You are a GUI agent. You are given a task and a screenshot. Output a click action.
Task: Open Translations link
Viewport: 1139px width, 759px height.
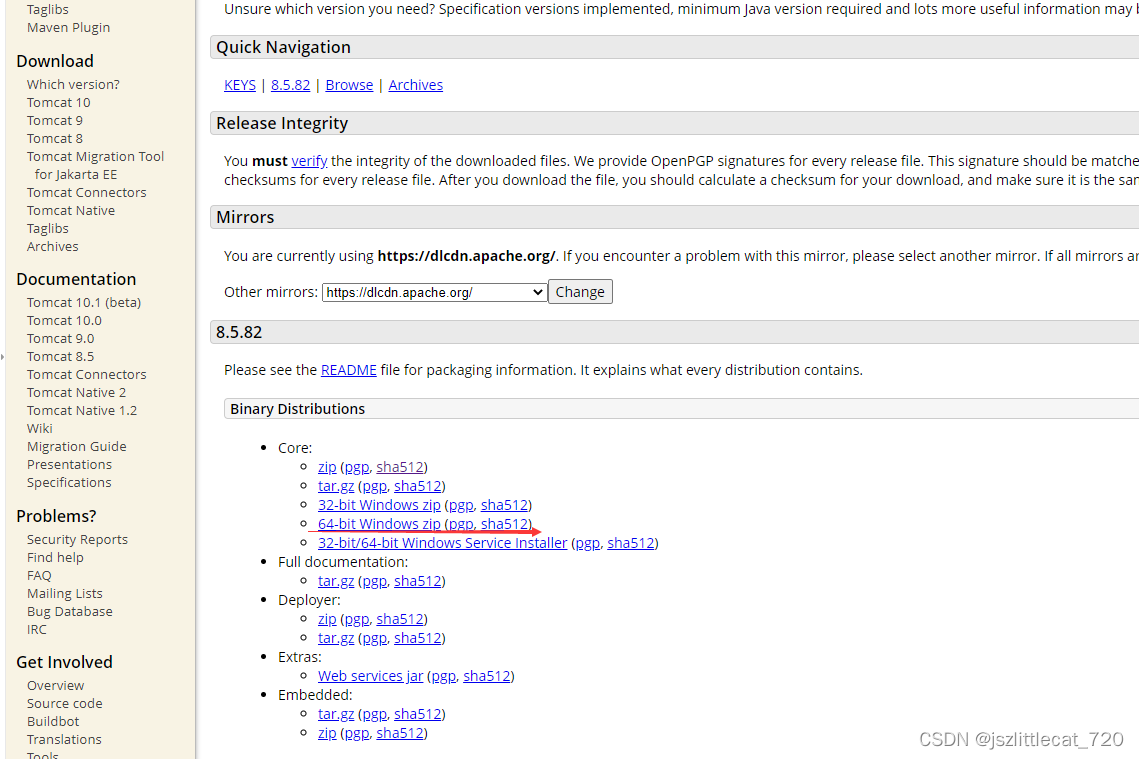point(64,739)
